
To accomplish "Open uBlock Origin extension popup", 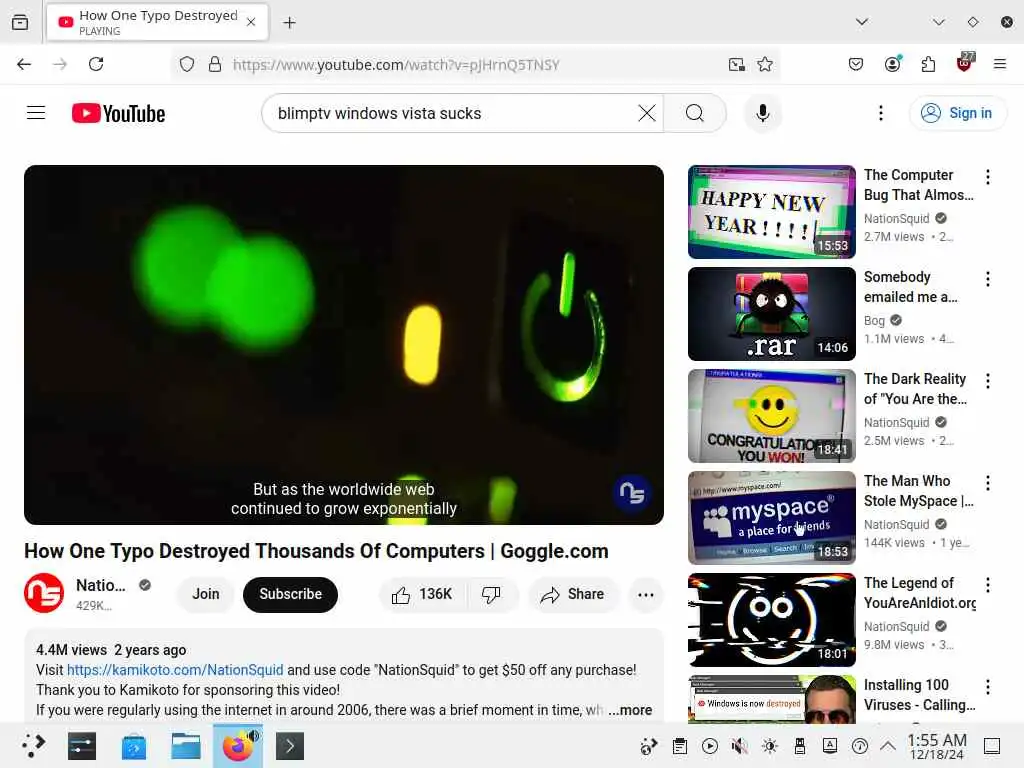I will coord(965,63).
